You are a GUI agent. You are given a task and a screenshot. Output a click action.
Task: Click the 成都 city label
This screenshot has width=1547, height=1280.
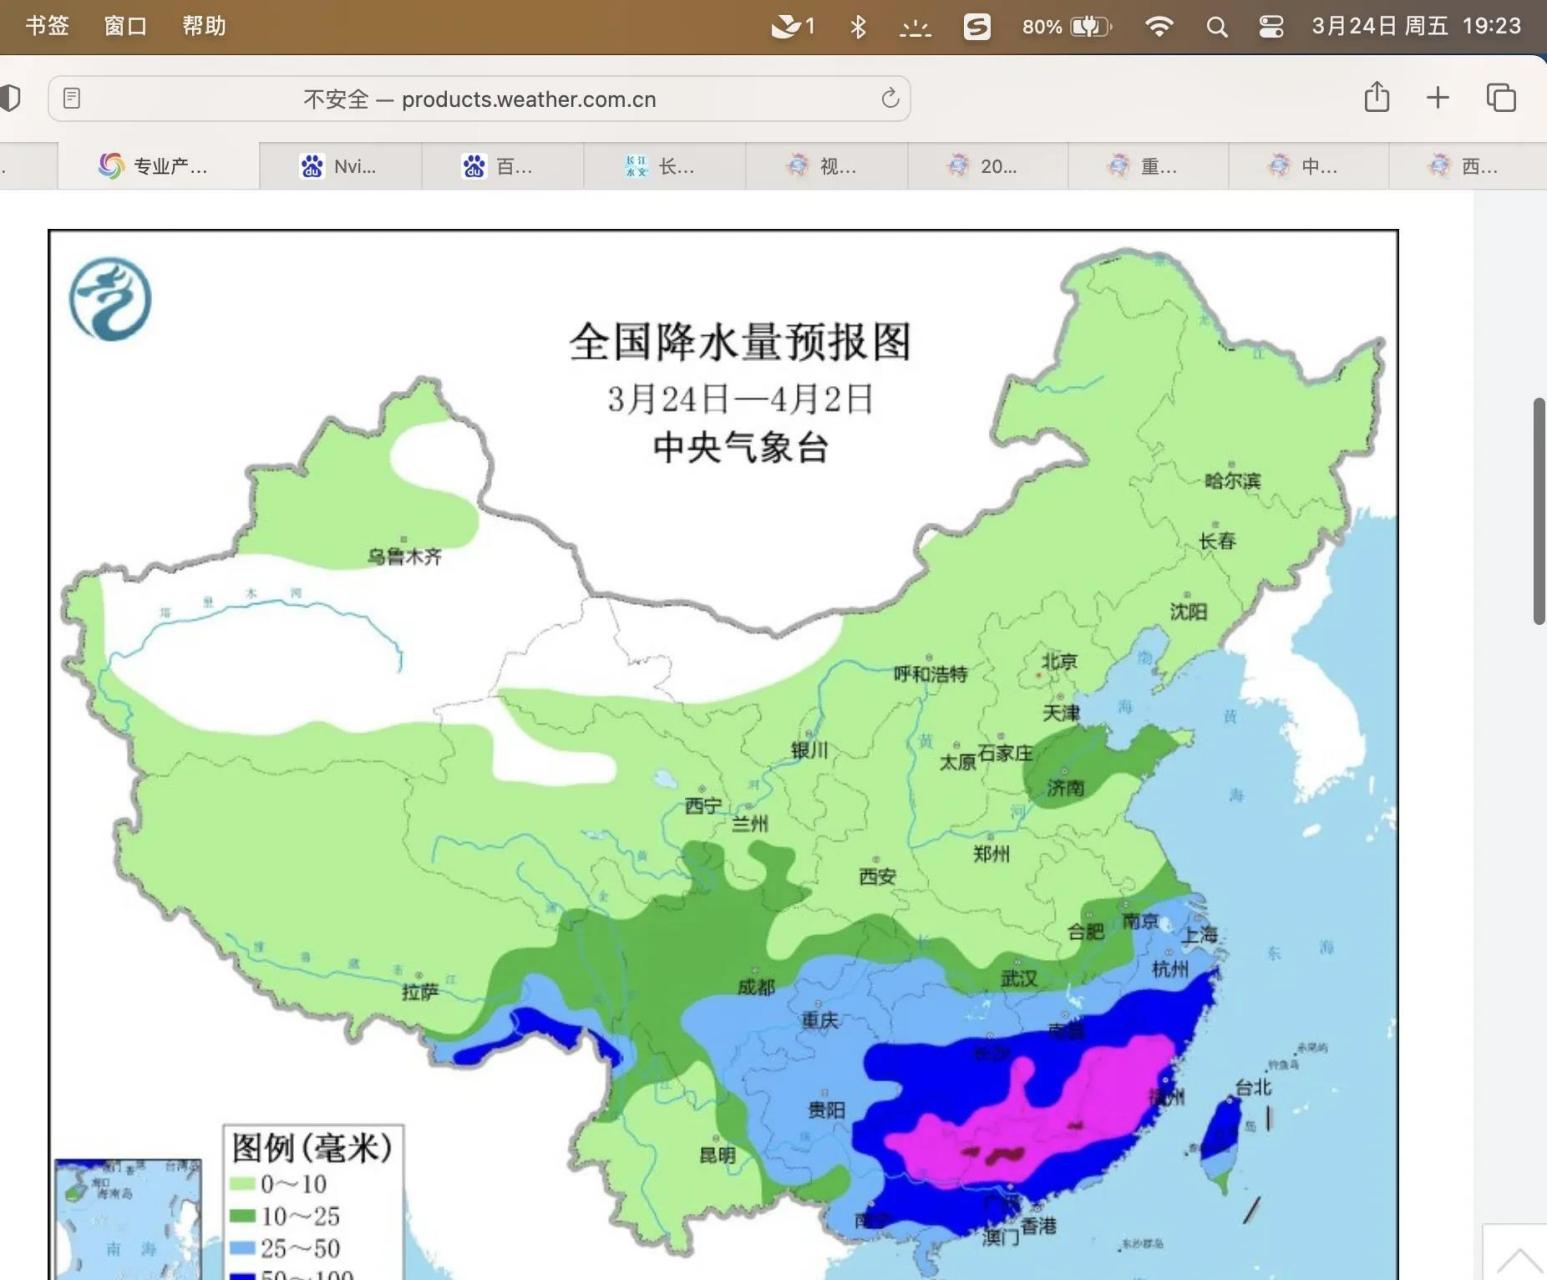click(x=756, y=987)
